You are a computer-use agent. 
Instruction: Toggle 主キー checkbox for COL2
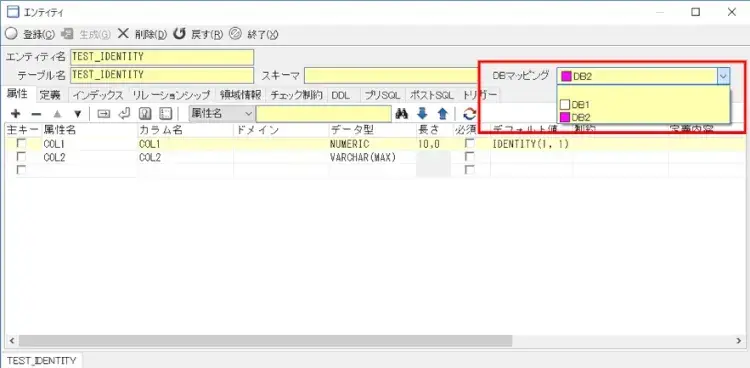point(21,156)
